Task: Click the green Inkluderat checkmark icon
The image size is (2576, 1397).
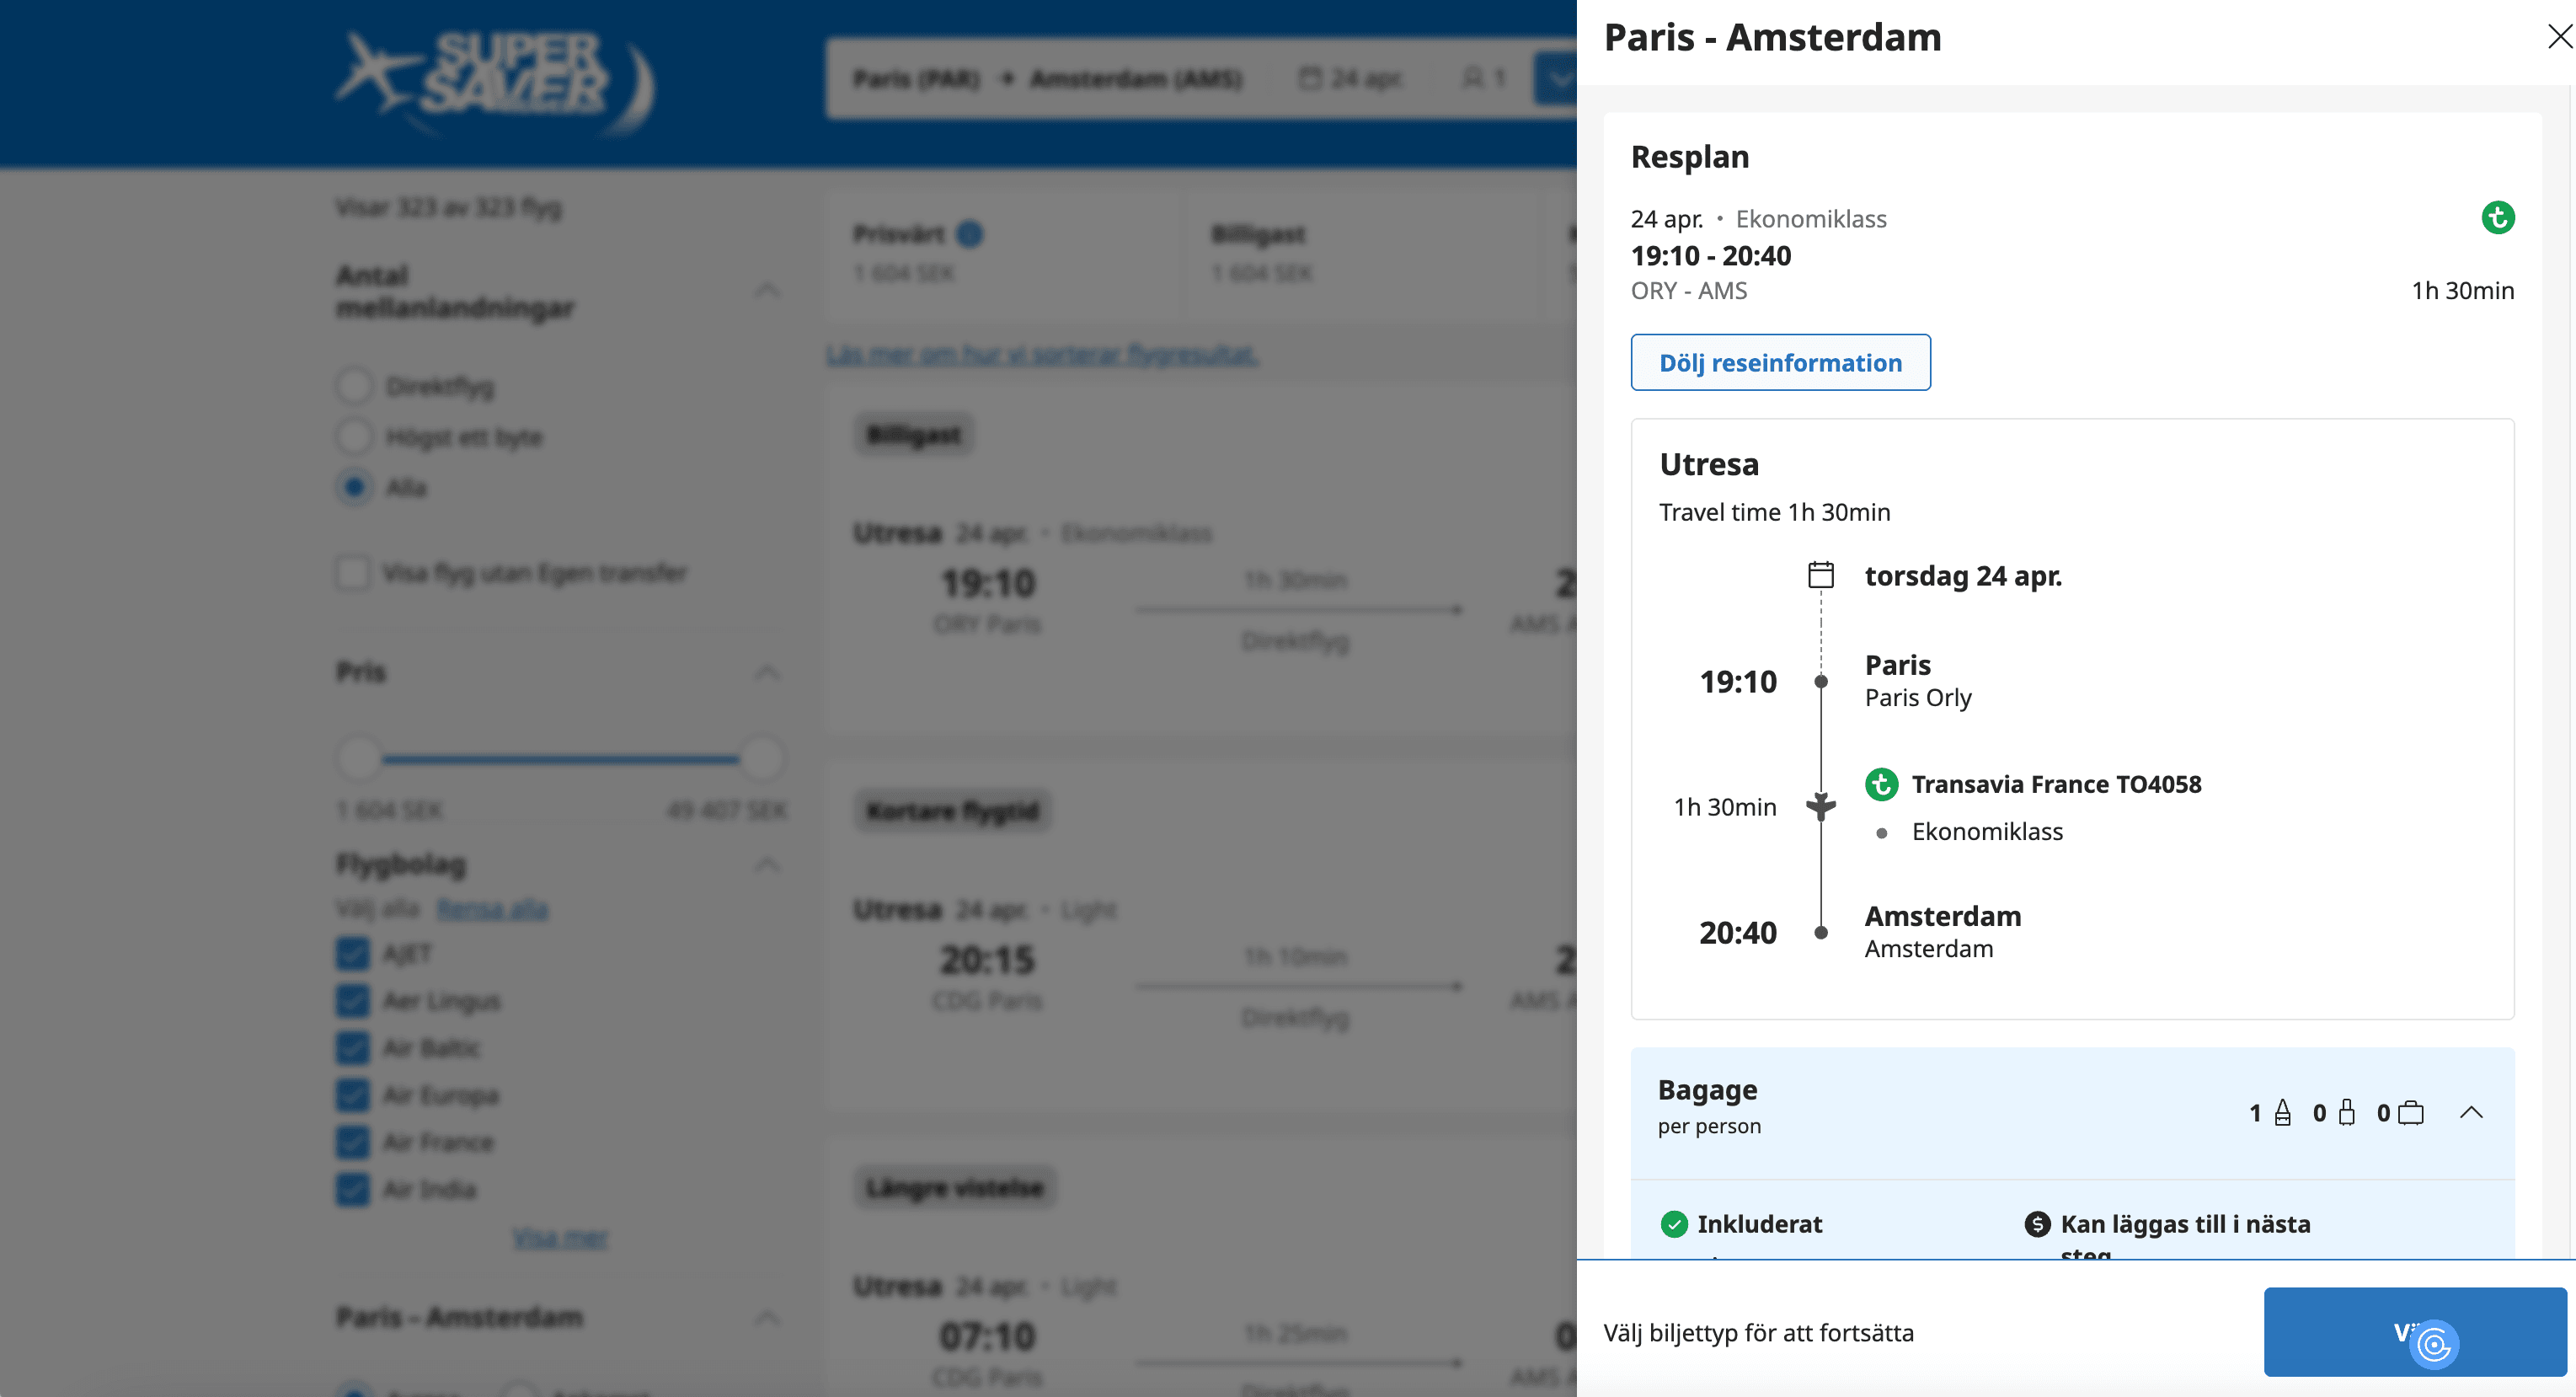Action: tap(1673, 1224)
